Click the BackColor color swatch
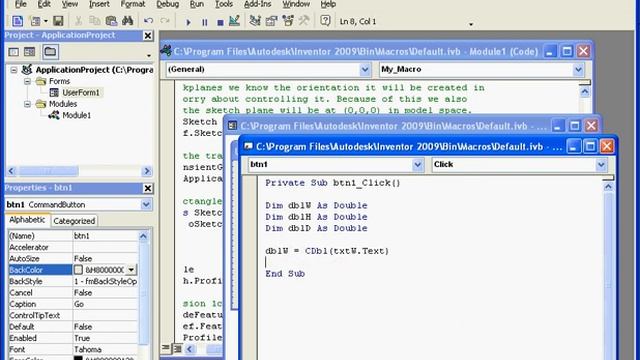Viewport: 640px width, 360px height. 78,270
